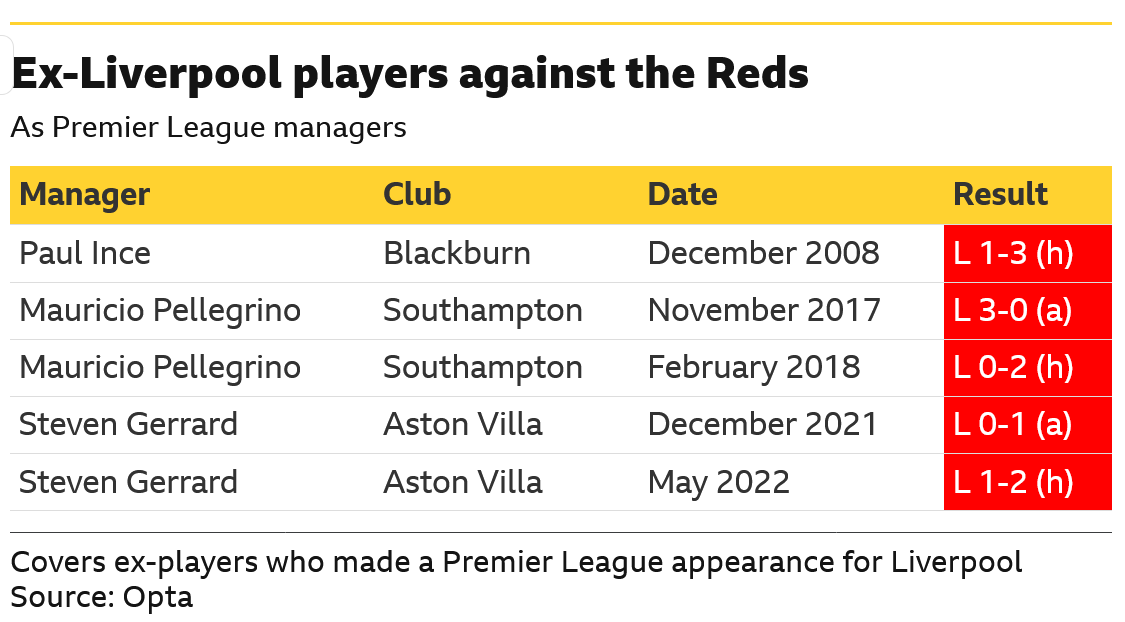Select the February 2018 date cell
This screenshot has width=1125, height=622.
[x=753, y=368]
